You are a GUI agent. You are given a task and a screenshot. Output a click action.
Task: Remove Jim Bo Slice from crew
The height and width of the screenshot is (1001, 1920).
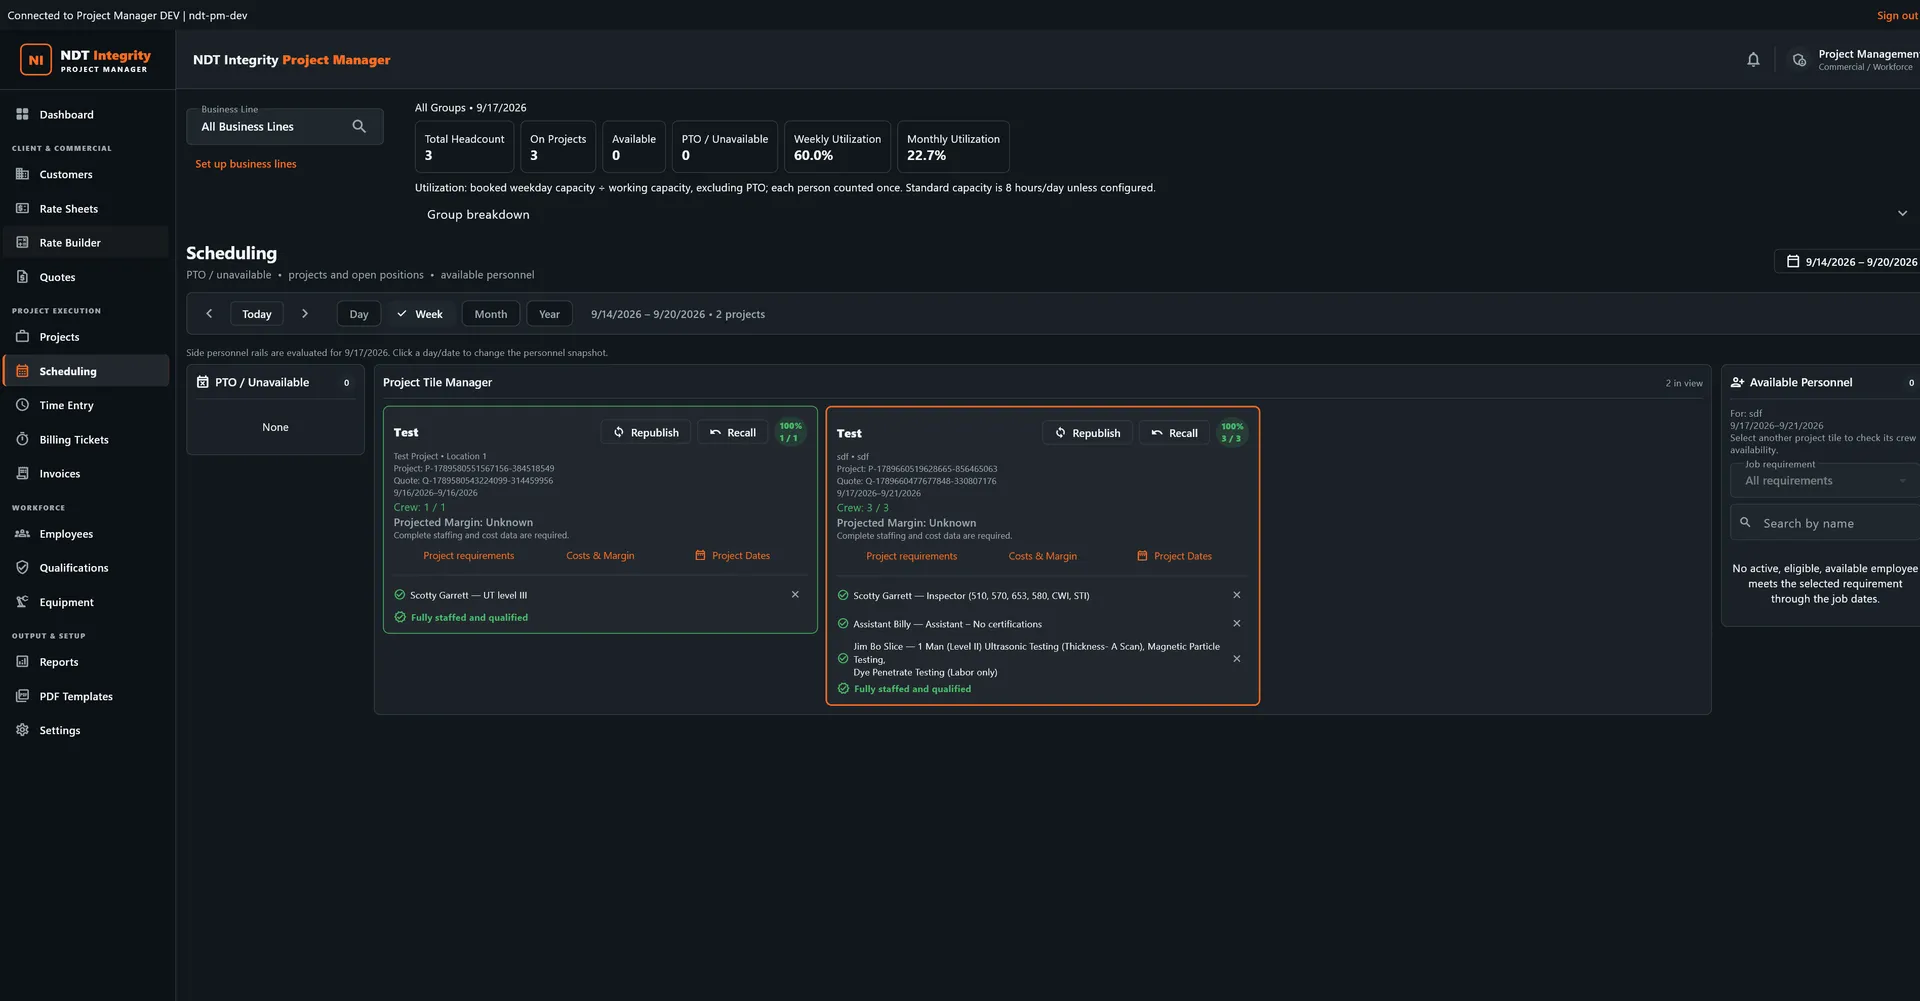(x=1237, y=659)
